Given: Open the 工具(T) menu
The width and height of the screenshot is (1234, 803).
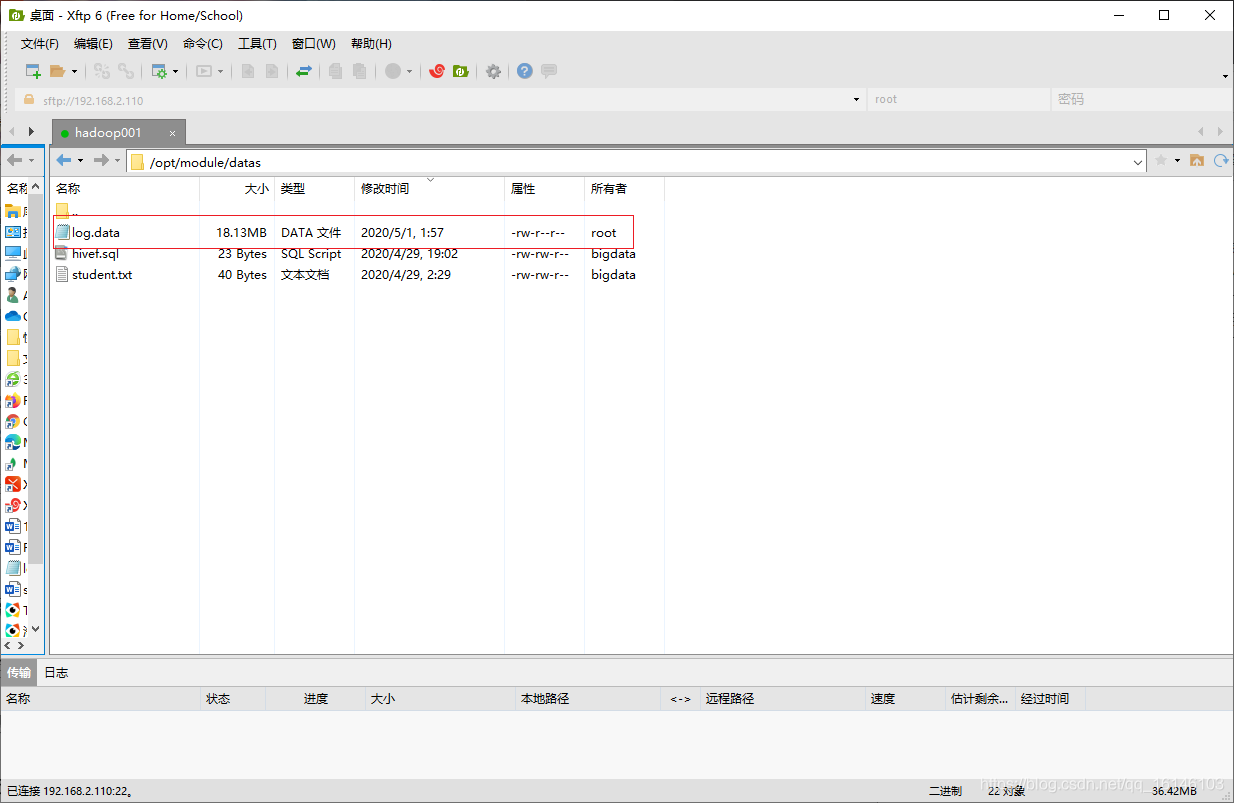Looking at the screenshot, I should 257,44.
